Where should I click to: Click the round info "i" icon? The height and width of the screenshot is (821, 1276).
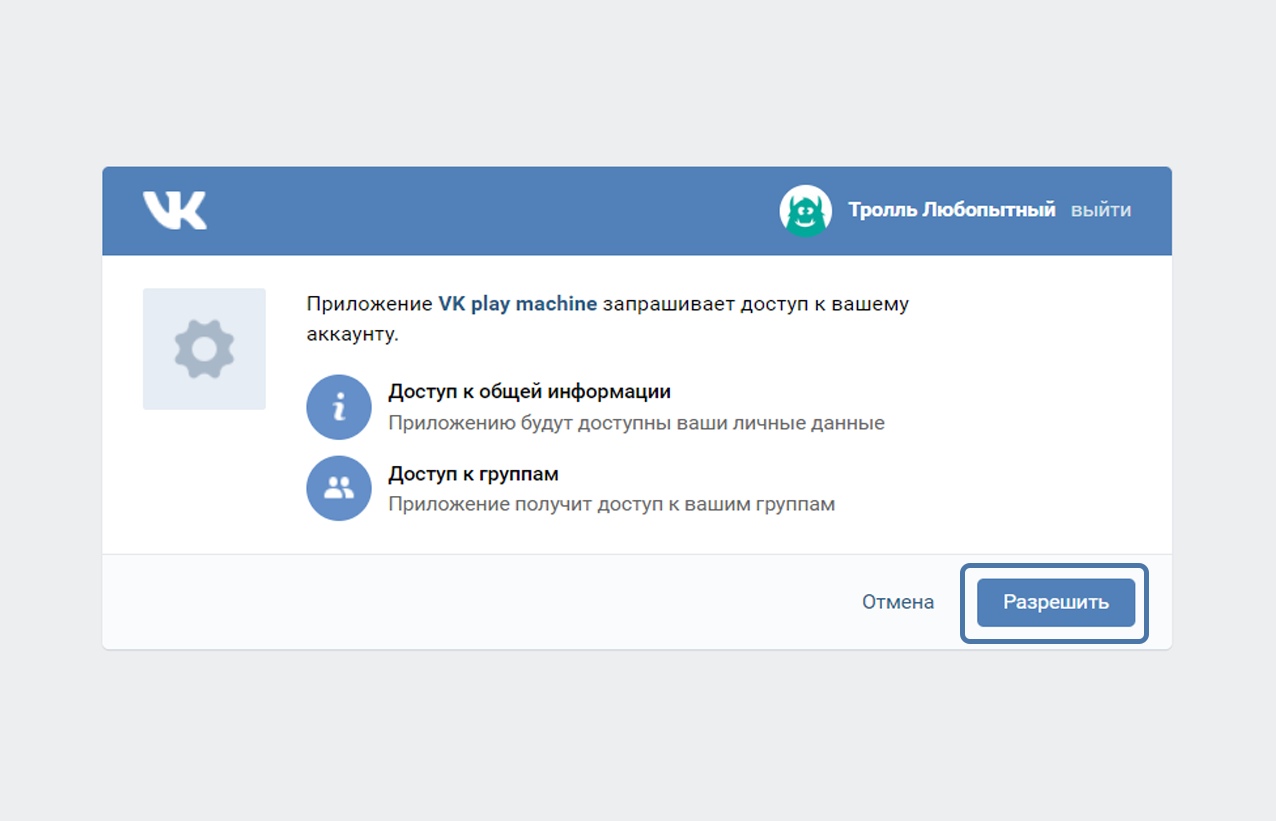pos(339,407)
